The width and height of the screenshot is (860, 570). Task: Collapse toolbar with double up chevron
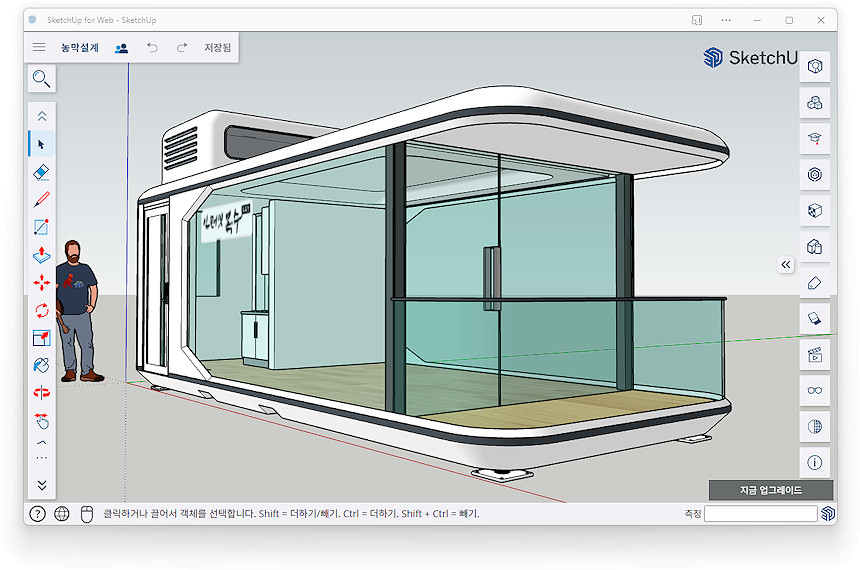[42, 116]
